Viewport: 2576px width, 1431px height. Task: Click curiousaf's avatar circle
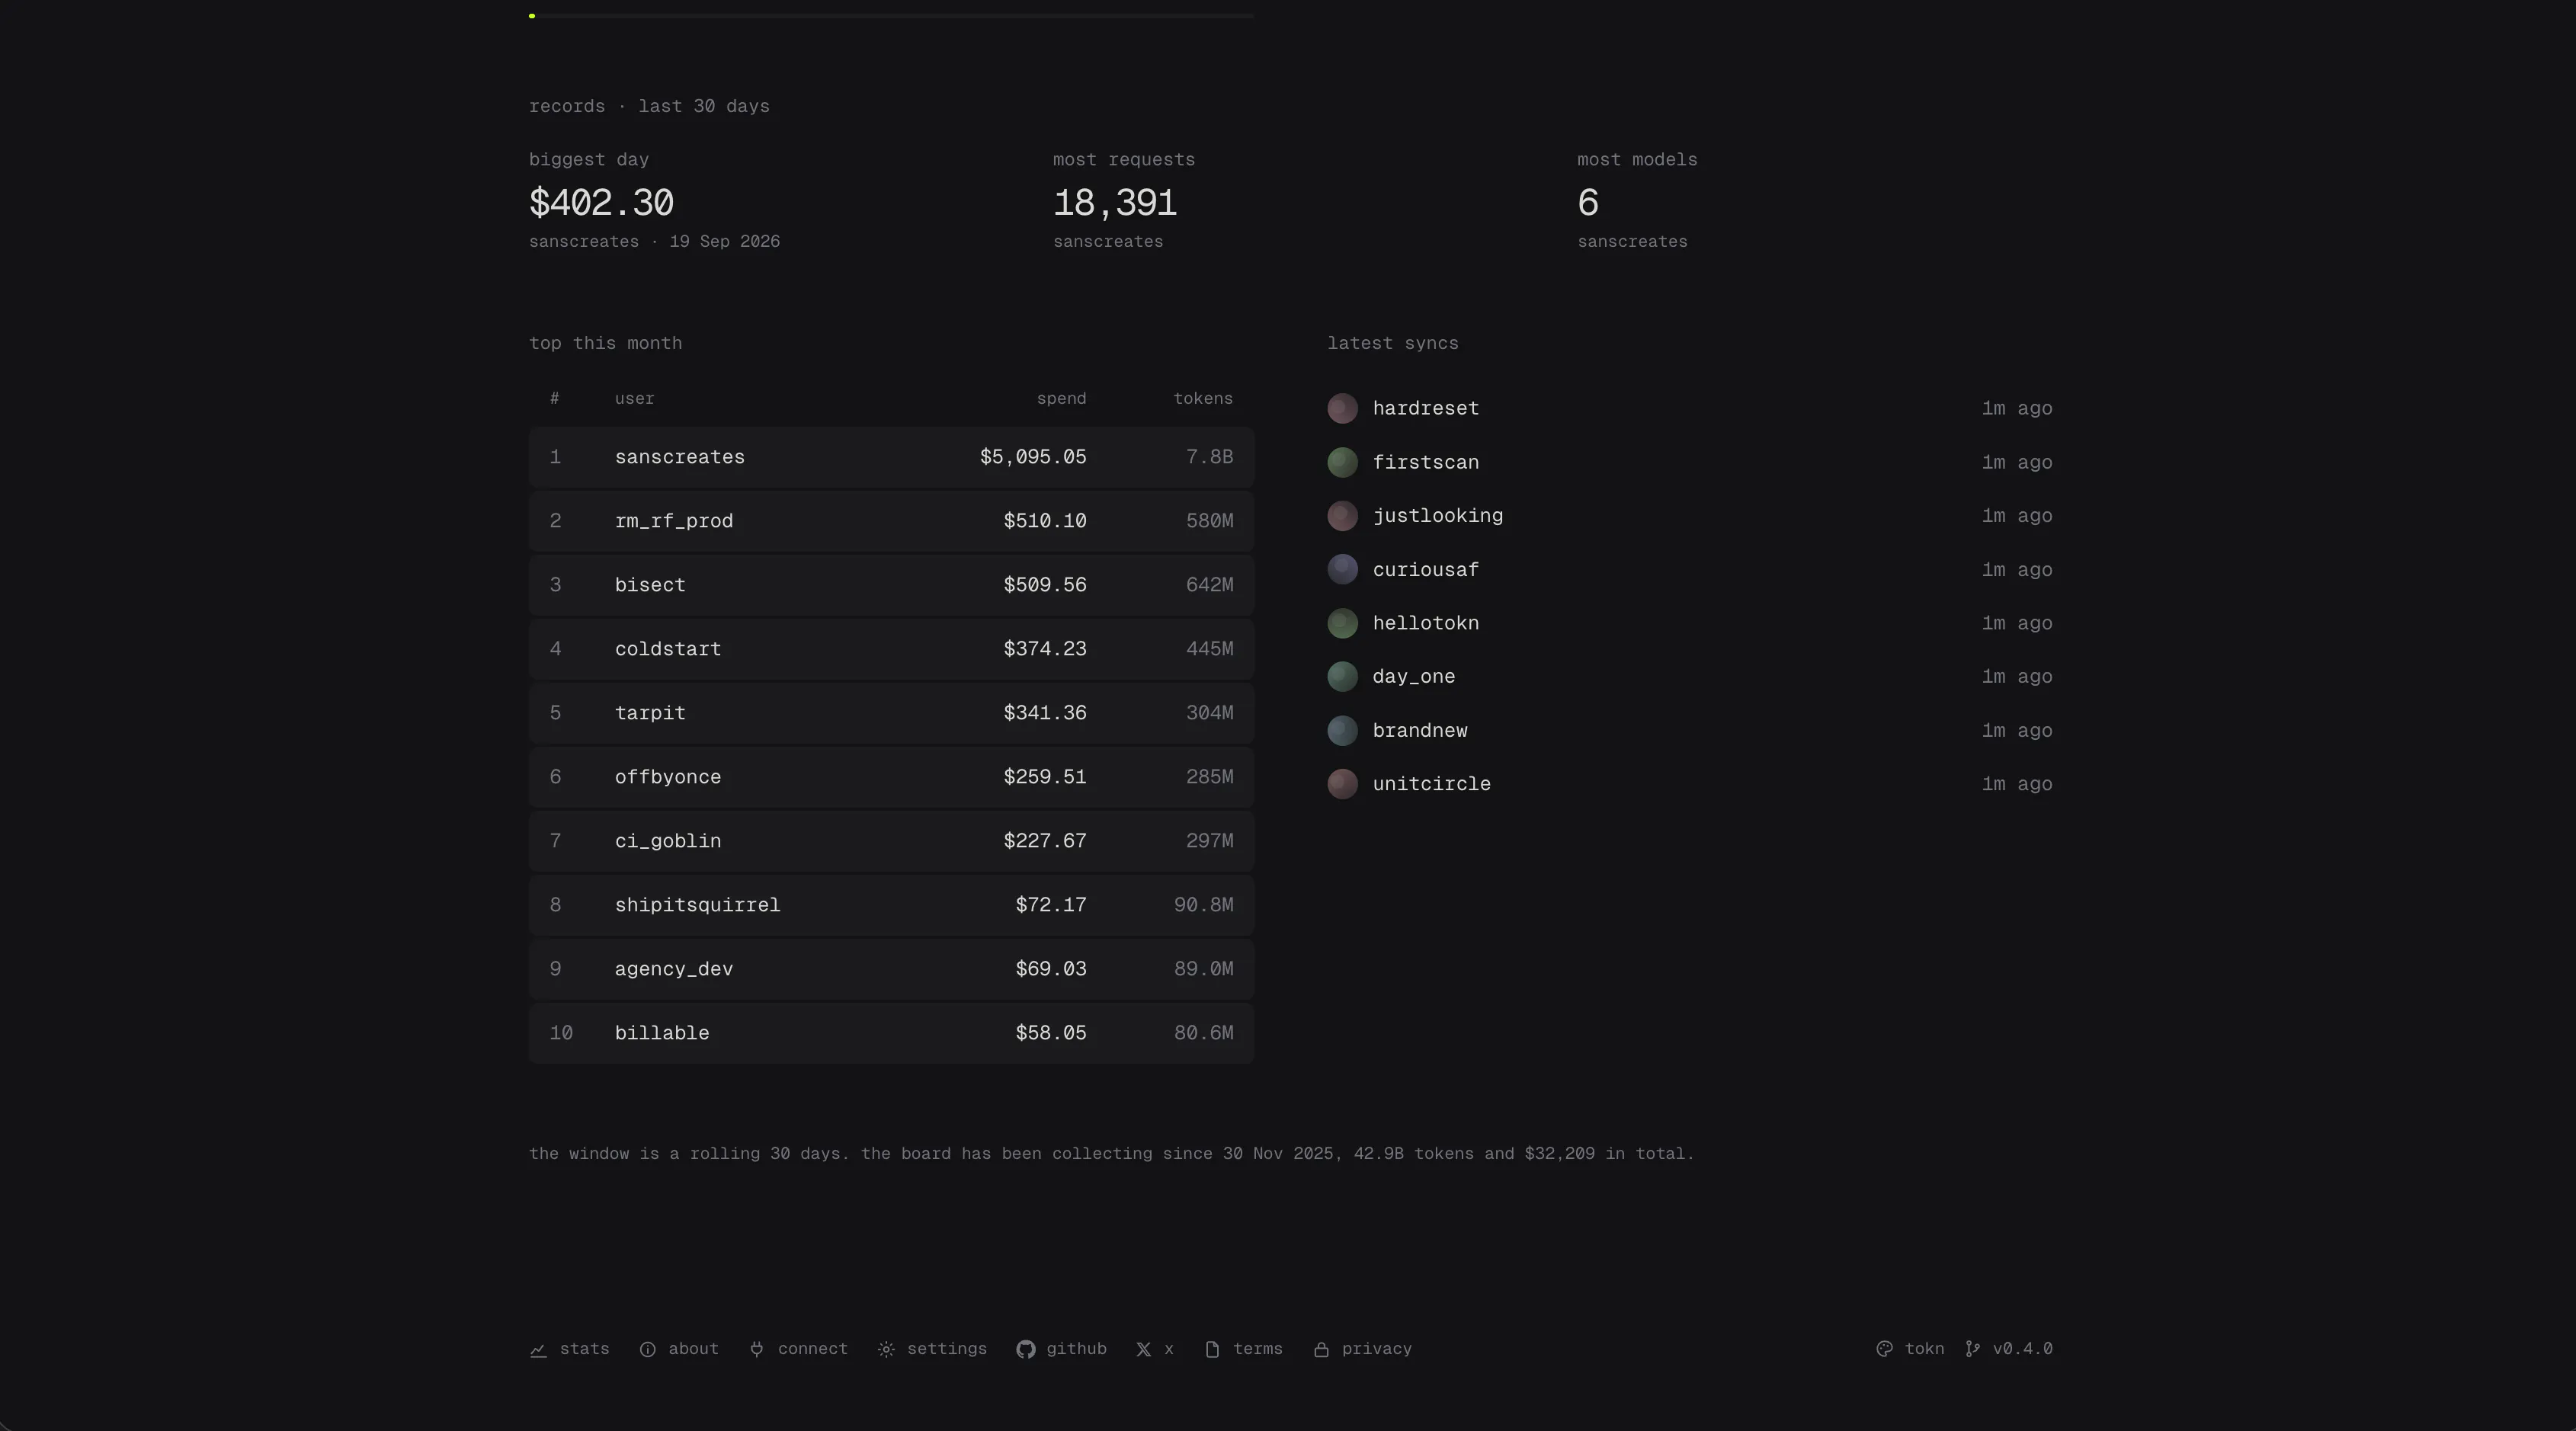coord(1342,569)
